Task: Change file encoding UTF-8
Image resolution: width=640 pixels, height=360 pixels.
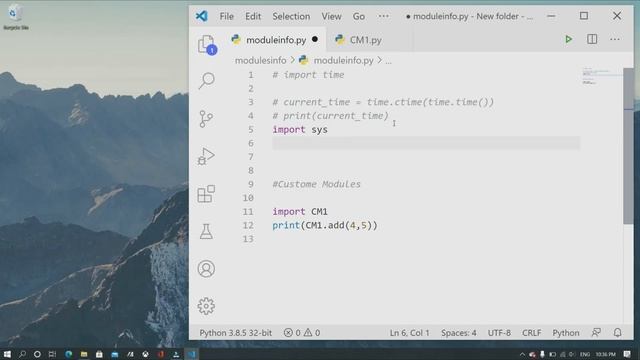Action: pyautogui.click(x=499, y=333)
